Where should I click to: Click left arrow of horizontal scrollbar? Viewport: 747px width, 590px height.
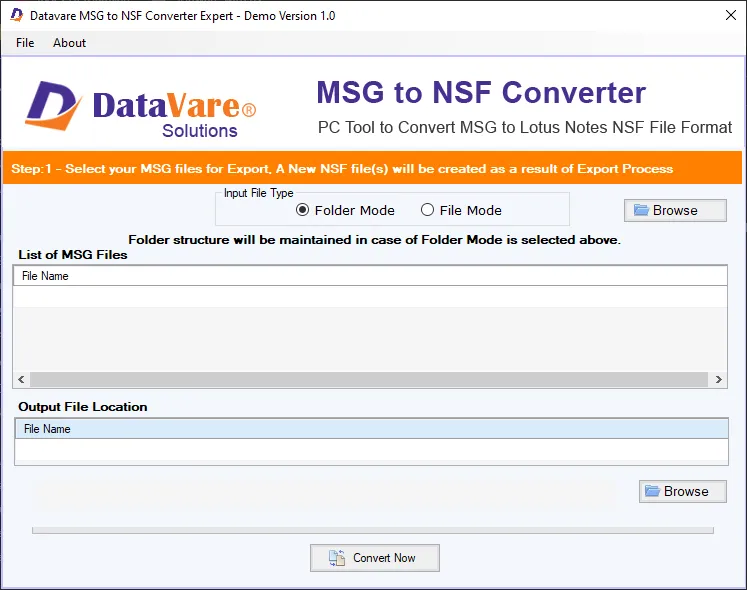(x=21, y=379)
